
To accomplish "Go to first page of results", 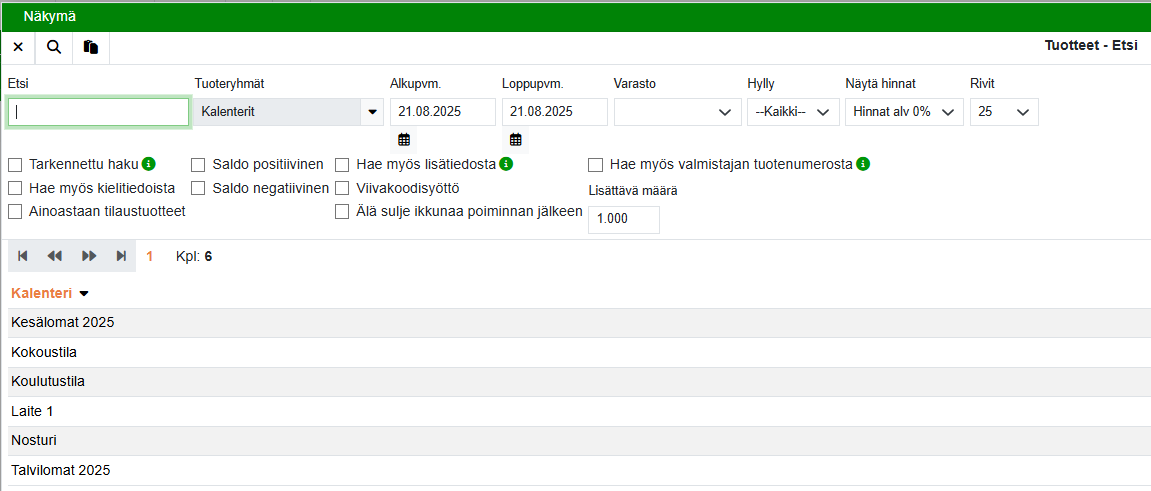I will tap(23, 256).
